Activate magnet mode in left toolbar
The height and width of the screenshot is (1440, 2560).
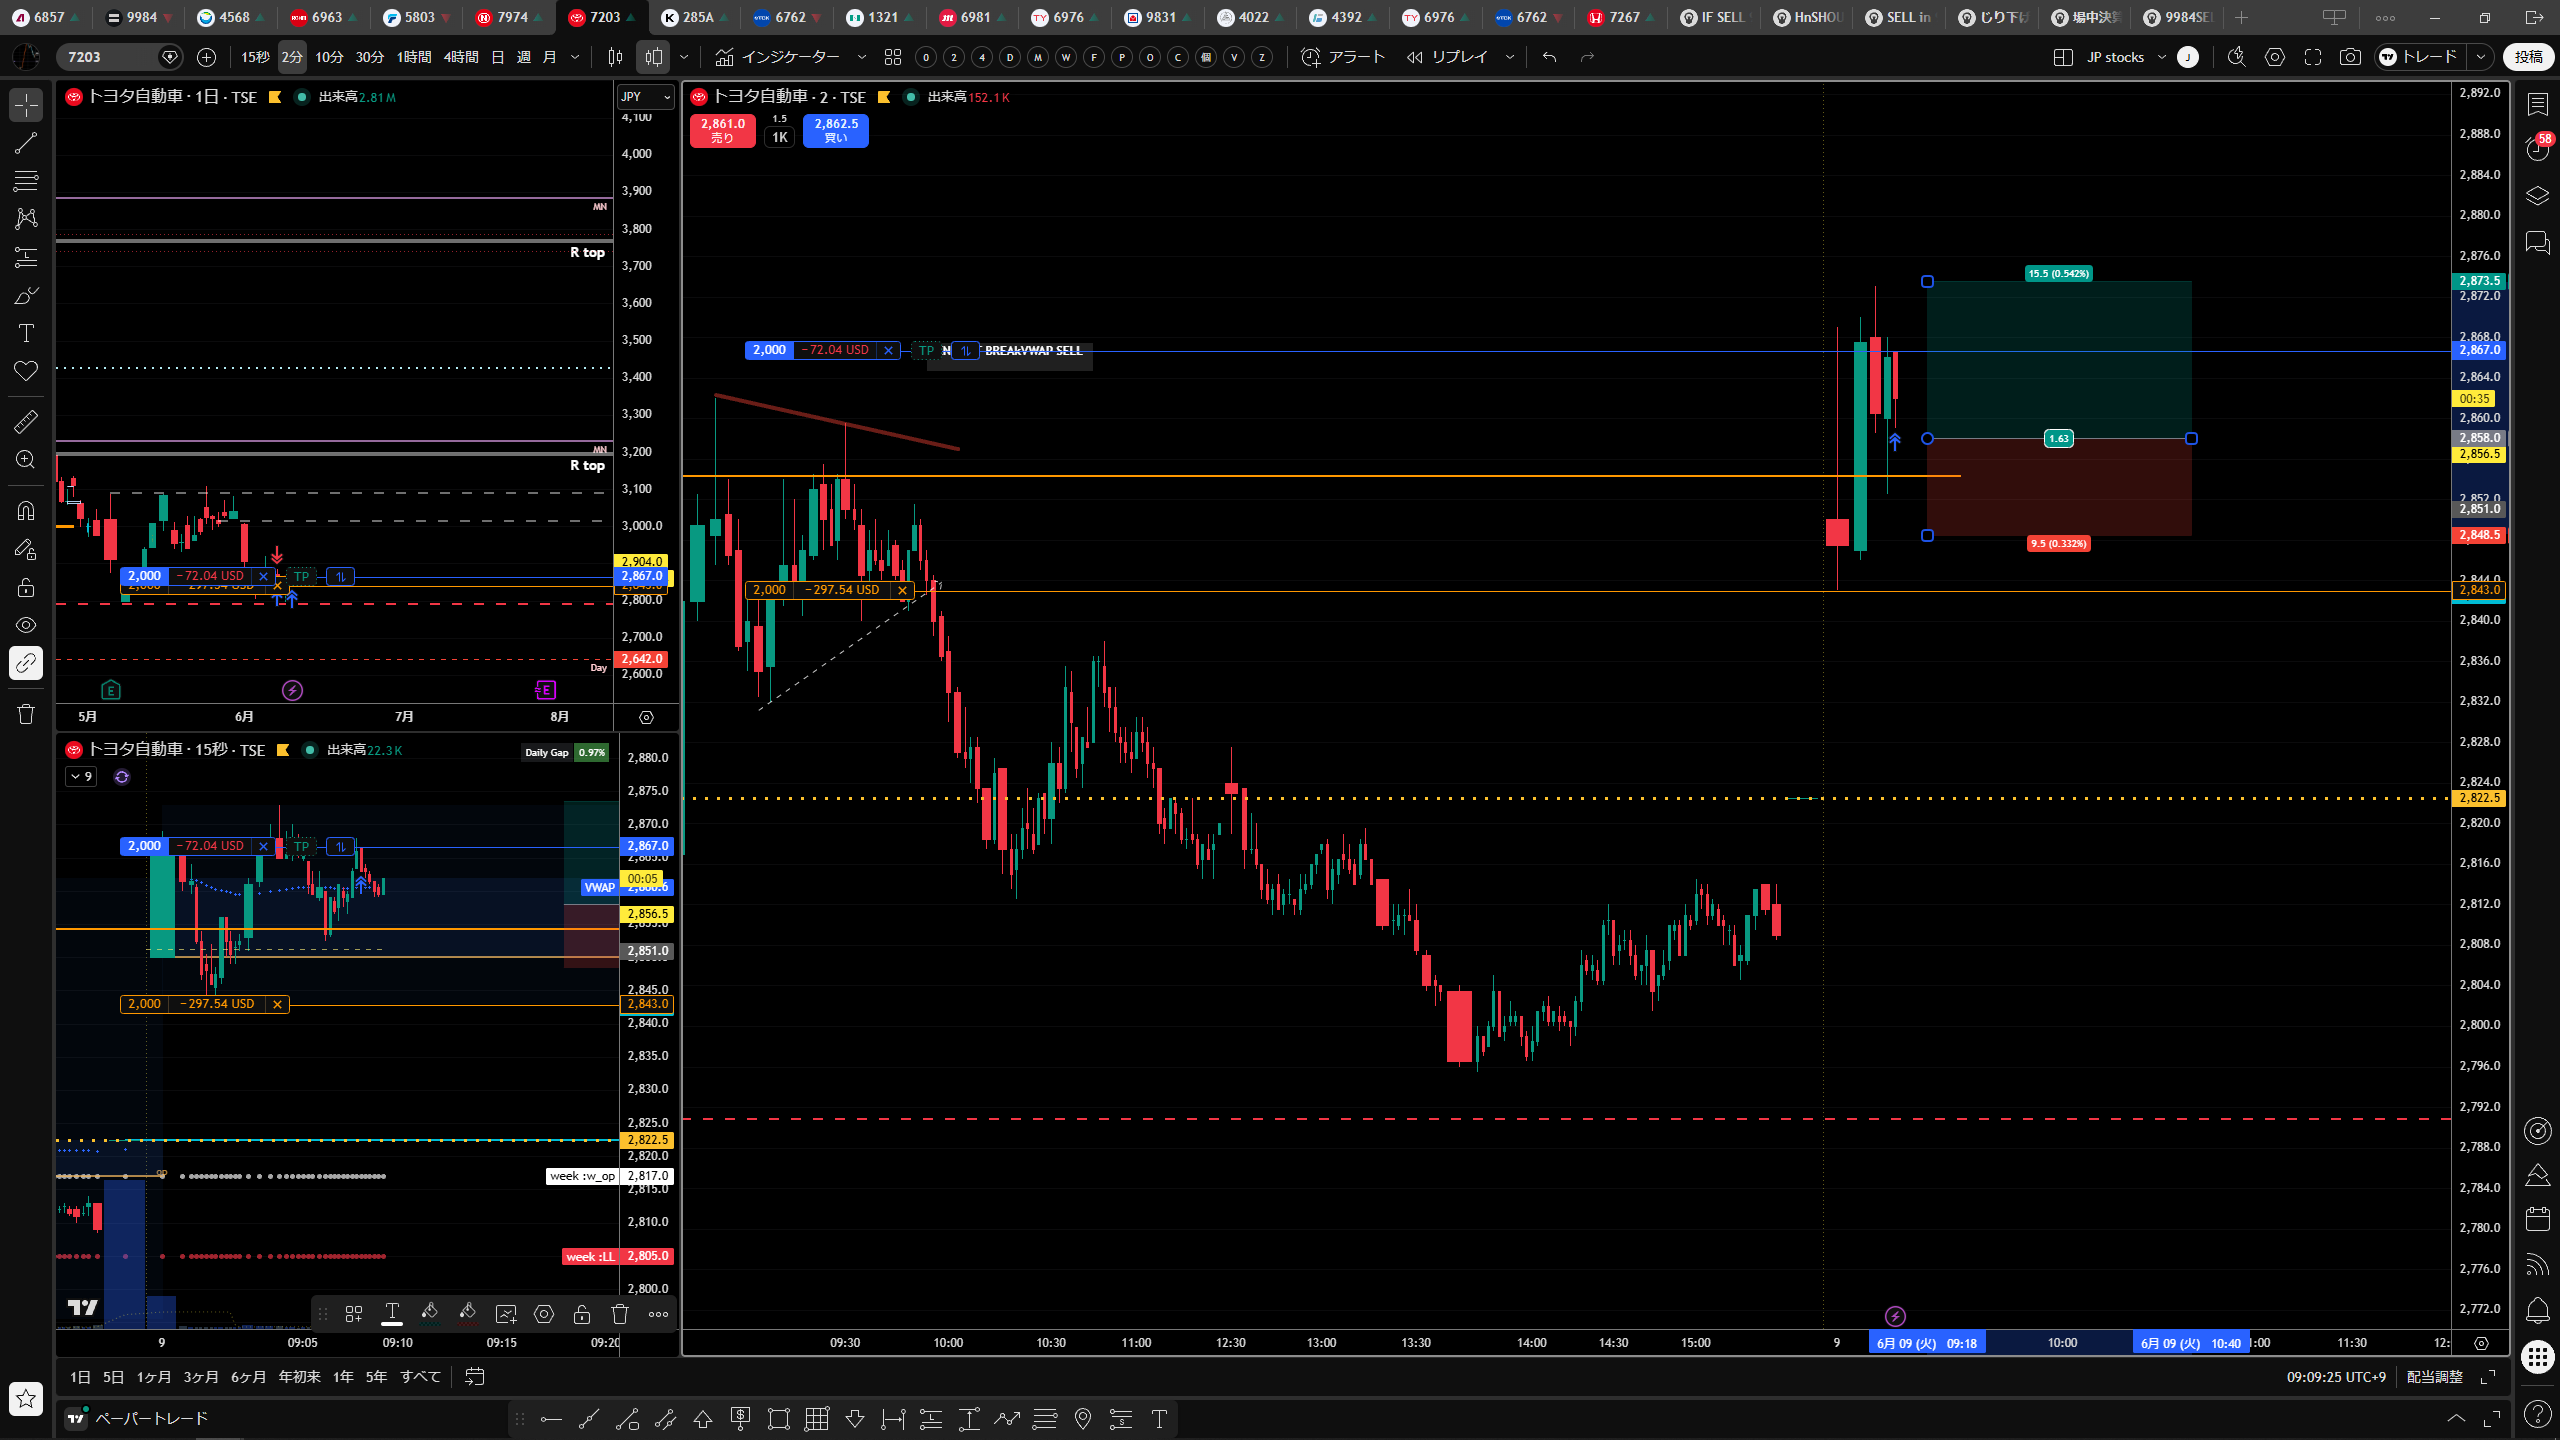pos(26,511)
